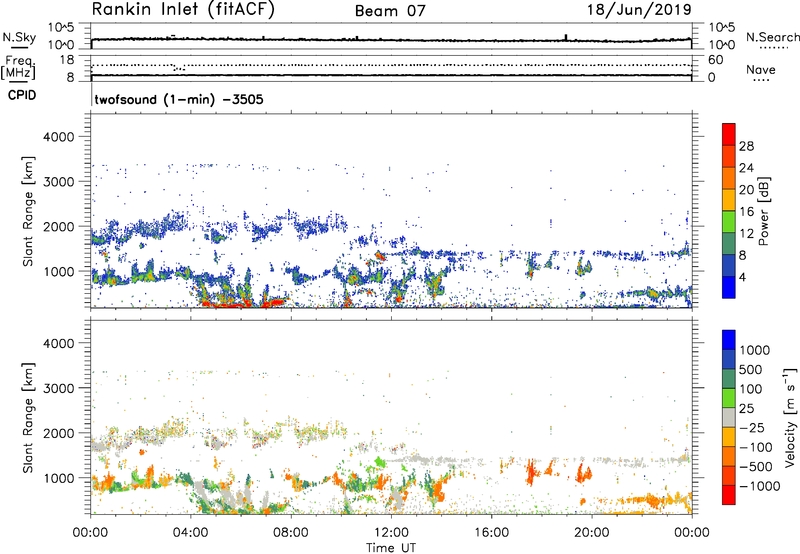Viewport: 800px width, 554px height.
Task: Click the 'N.Sky' legend label
Action: click(19, 38)
